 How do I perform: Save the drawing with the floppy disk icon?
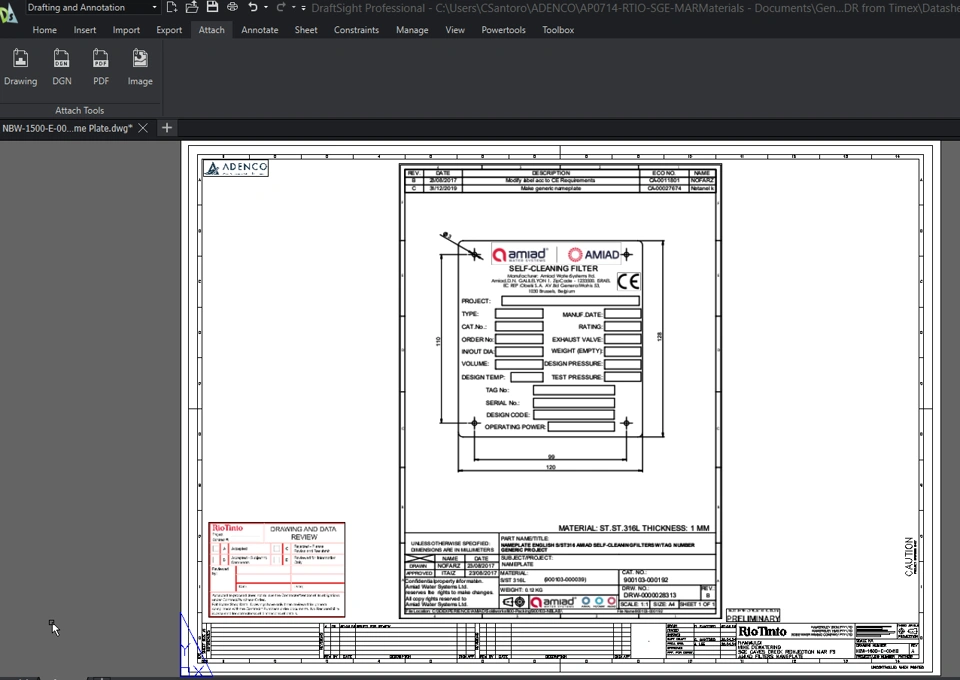click(x=212, y=7)
